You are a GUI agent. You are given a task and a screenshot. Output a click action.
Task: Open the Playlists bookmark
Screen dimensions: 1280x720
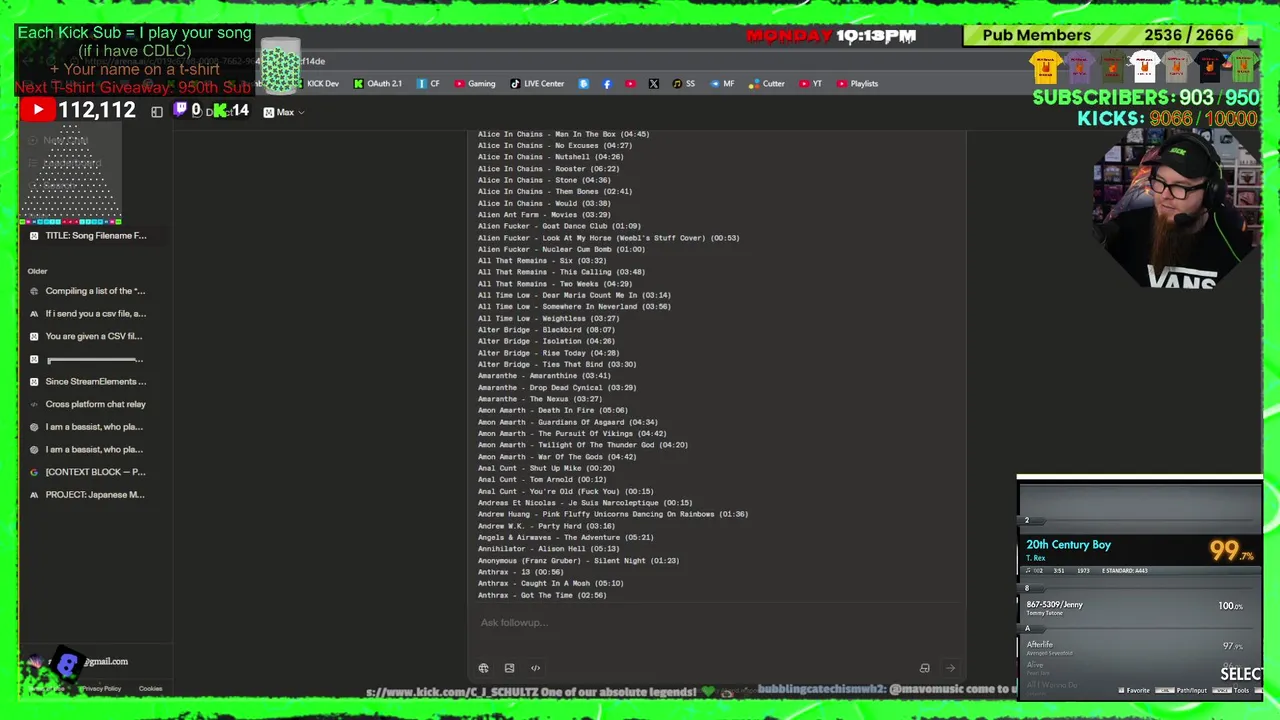858,84
